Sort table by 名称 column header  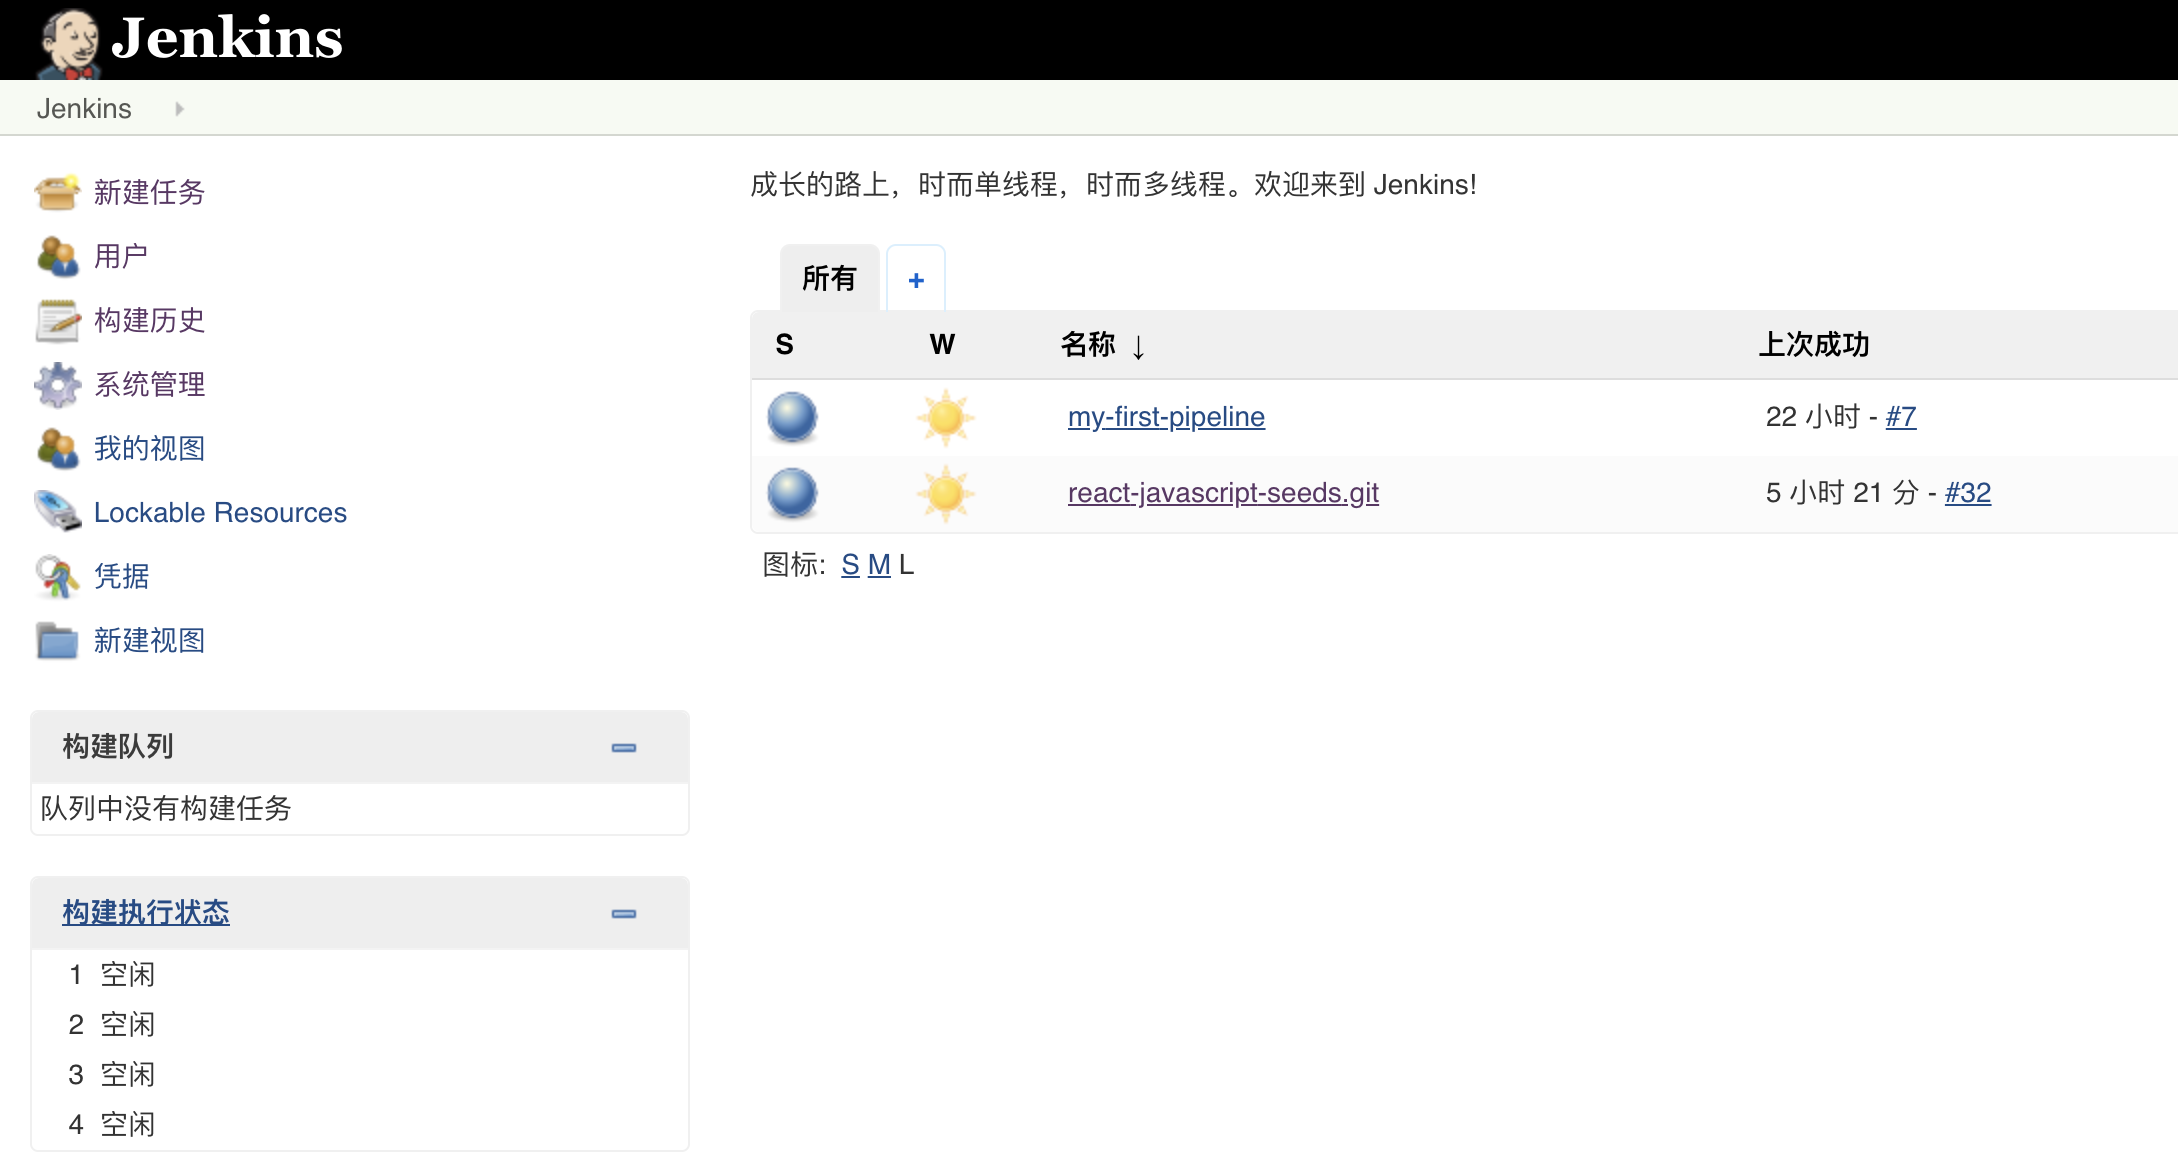1088,344
